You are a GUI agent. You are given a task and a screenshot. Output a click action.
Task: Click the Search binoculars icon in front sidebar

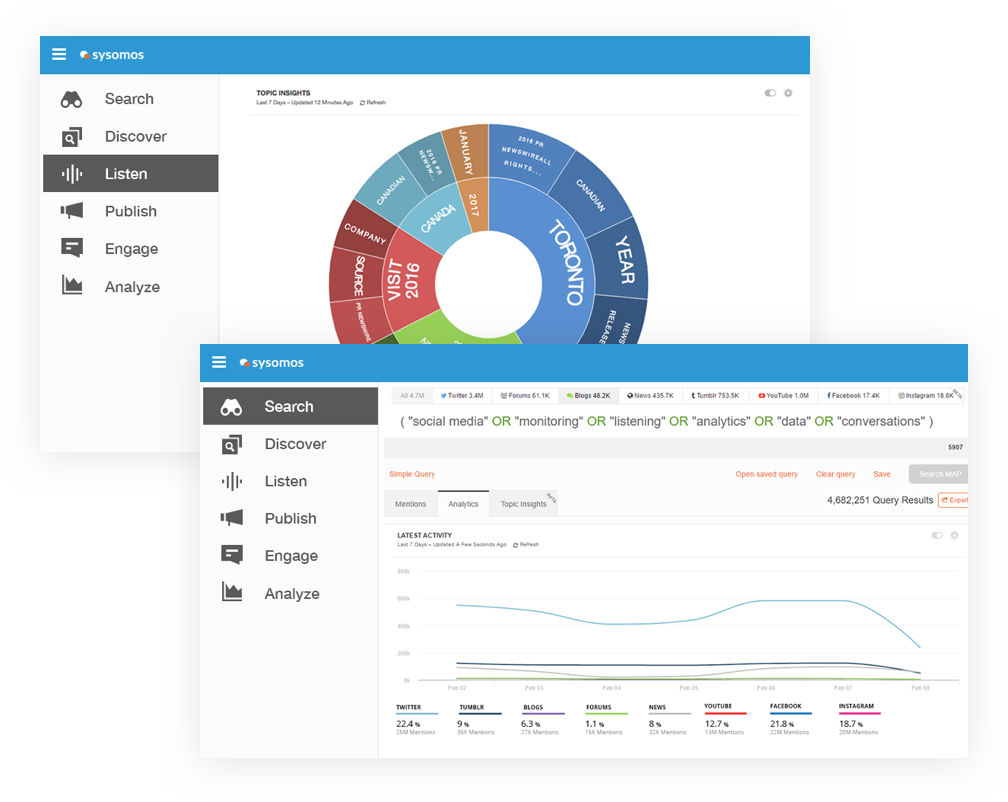(232, 407)
